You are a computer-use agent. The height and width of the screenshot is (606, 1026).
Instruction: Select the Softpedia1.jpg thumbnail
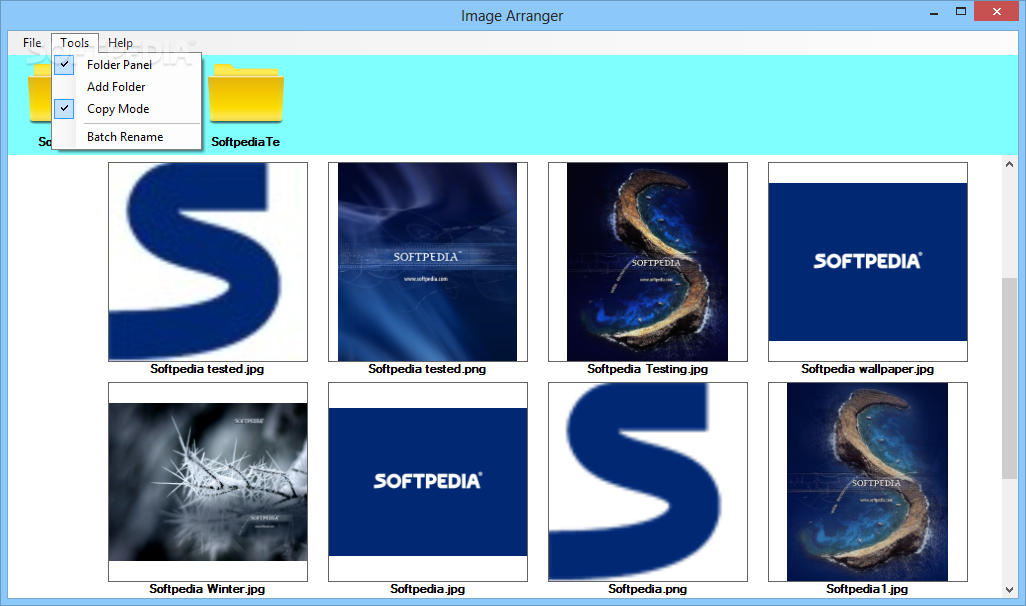coord(867,482)
